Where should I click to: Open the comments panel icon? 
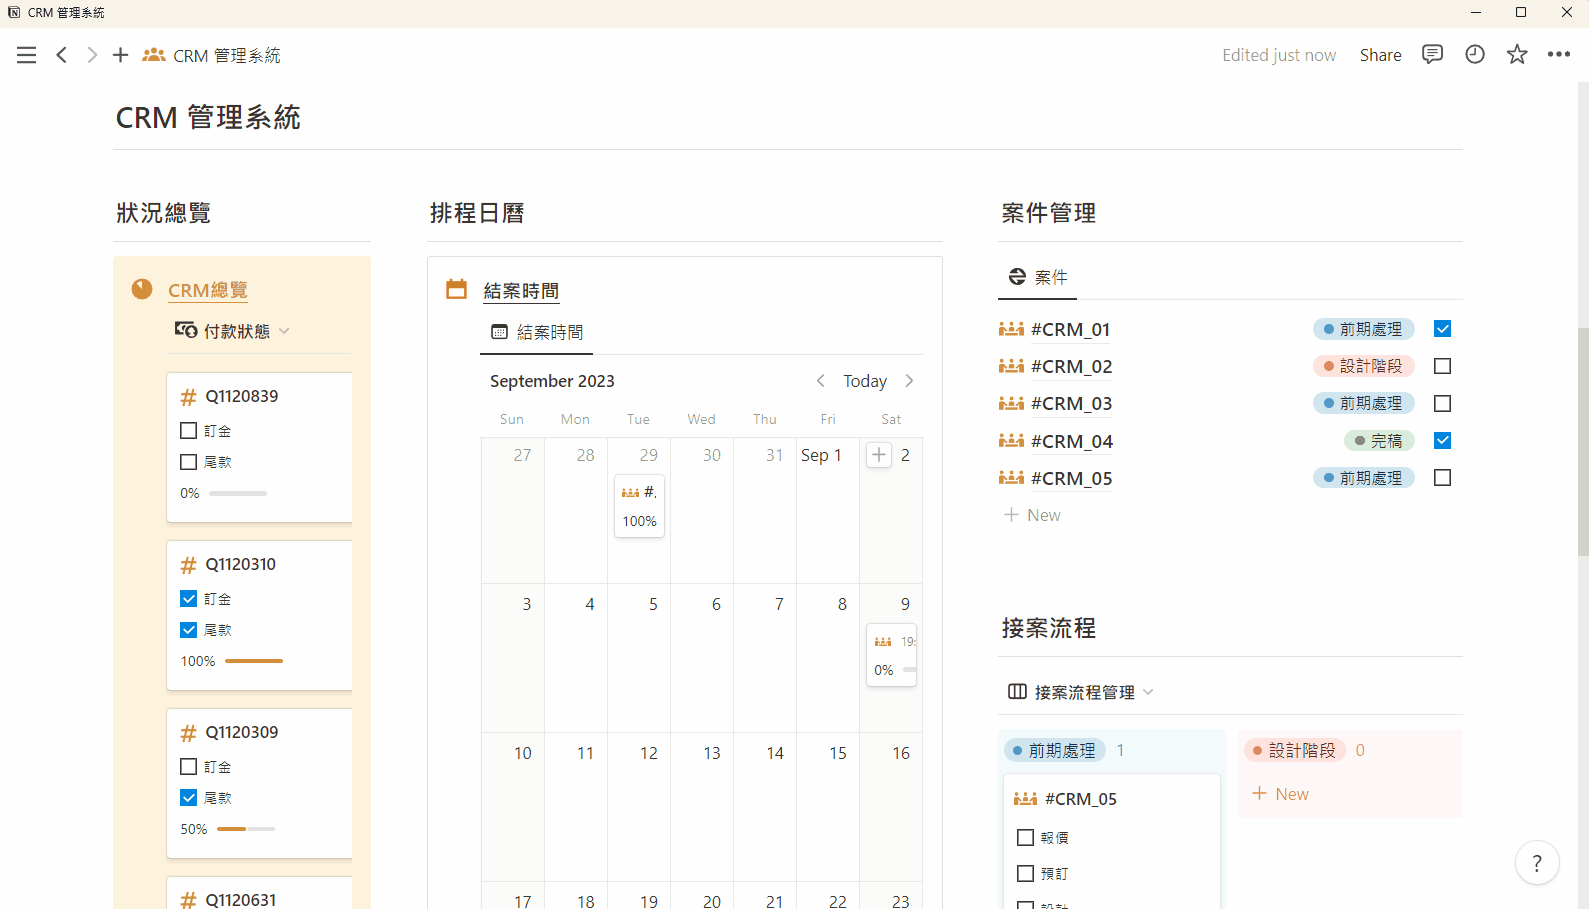click(1433, 54)
